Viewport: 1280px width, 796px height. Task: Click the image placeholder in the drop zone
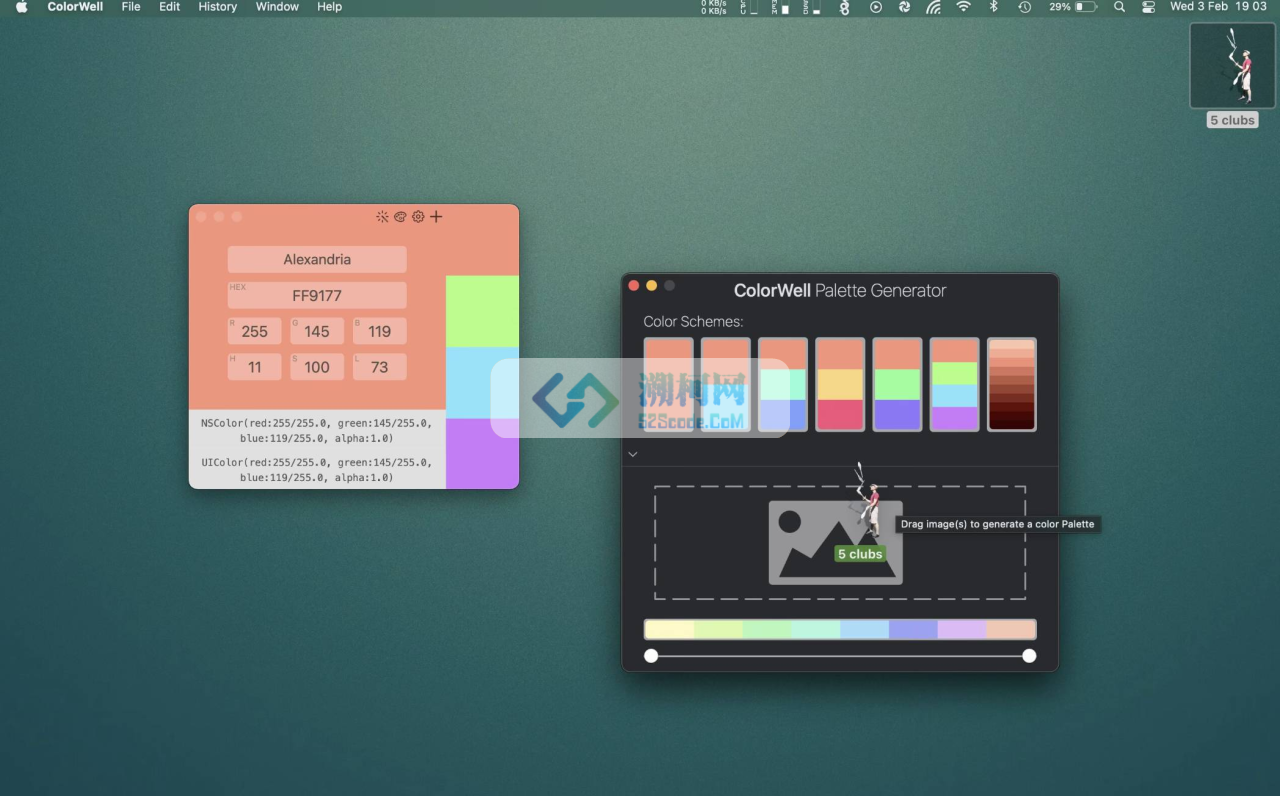835,542
